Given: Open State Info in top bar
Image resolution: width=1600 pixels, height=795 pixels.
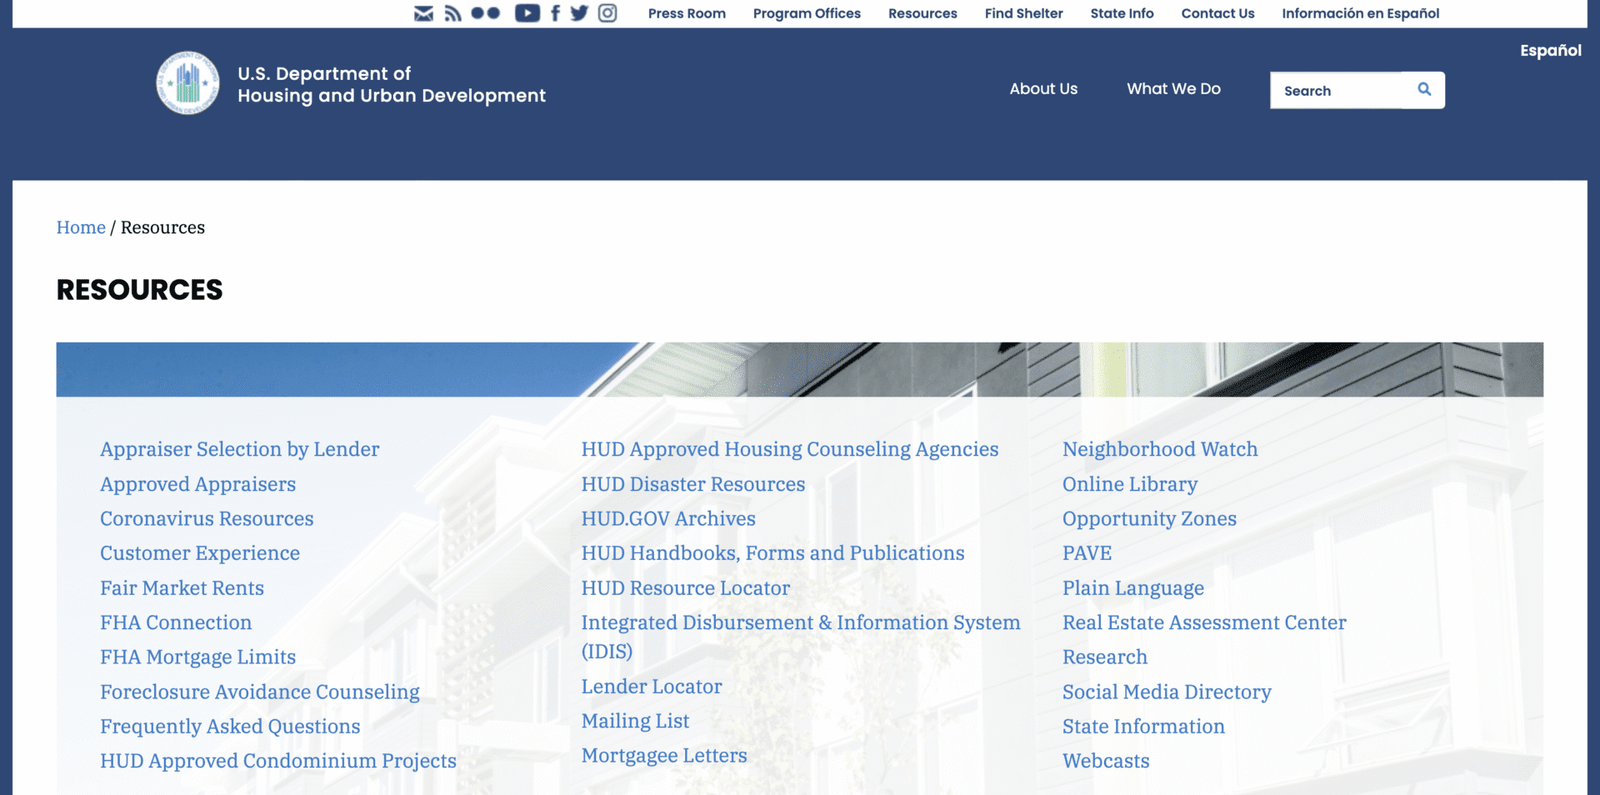Looking at the screenshot, I should (x=1122, y=13).
